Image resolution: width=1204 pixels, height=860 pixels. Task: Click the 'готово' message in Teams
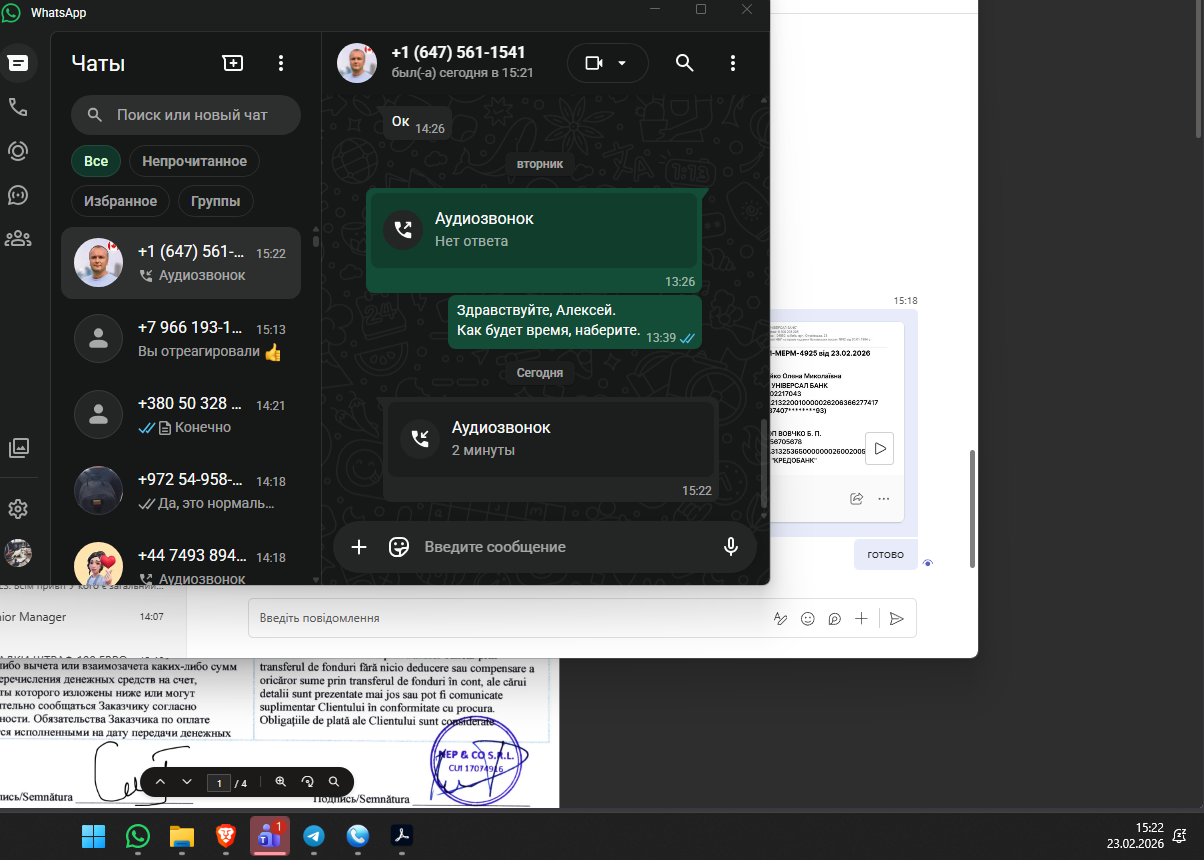886,555
